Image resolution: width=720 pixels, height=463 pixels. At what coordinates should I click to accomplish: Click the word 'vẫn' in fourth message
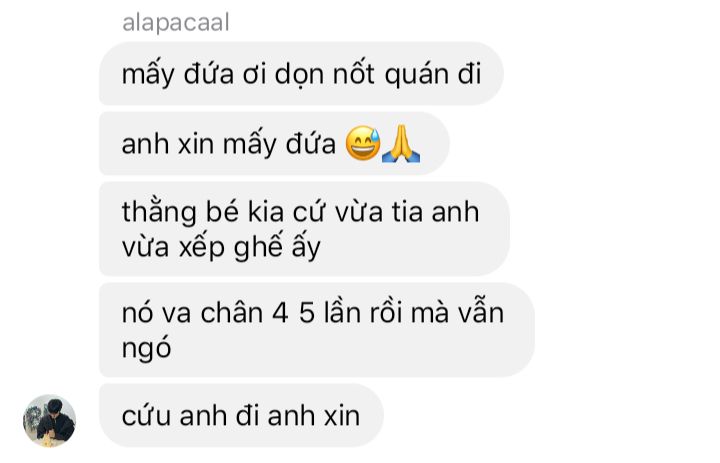tap(481, 313)
